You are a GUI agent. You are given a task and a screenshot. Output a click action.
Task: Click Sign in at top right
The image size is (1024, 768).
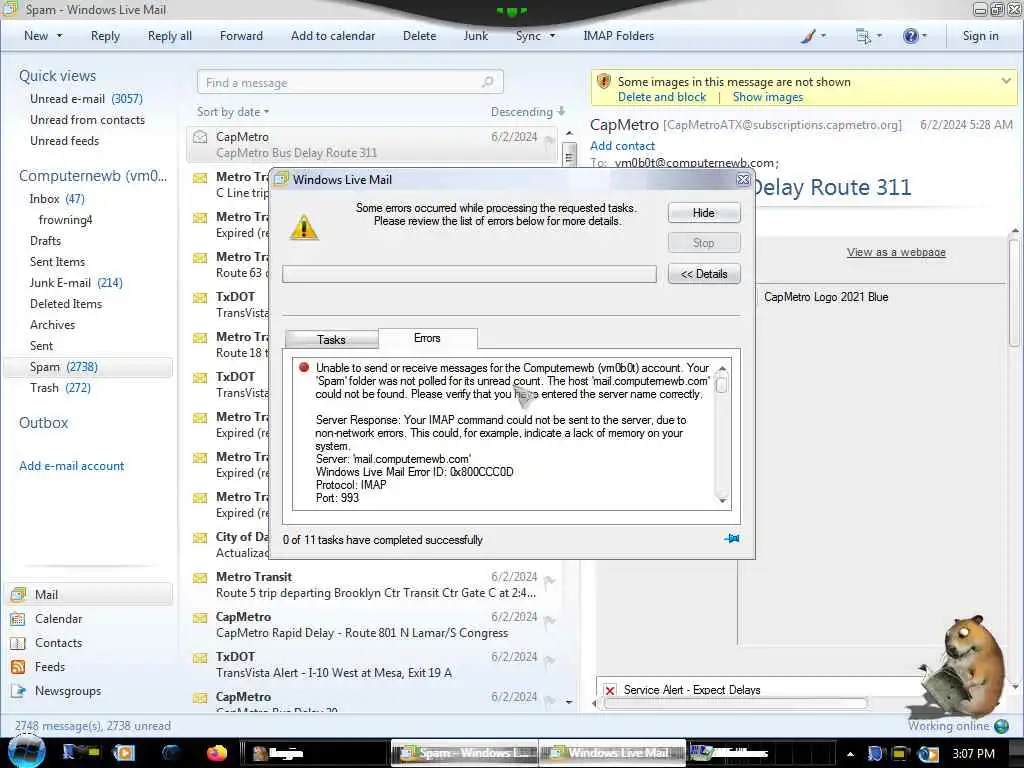tap(980, 36)
